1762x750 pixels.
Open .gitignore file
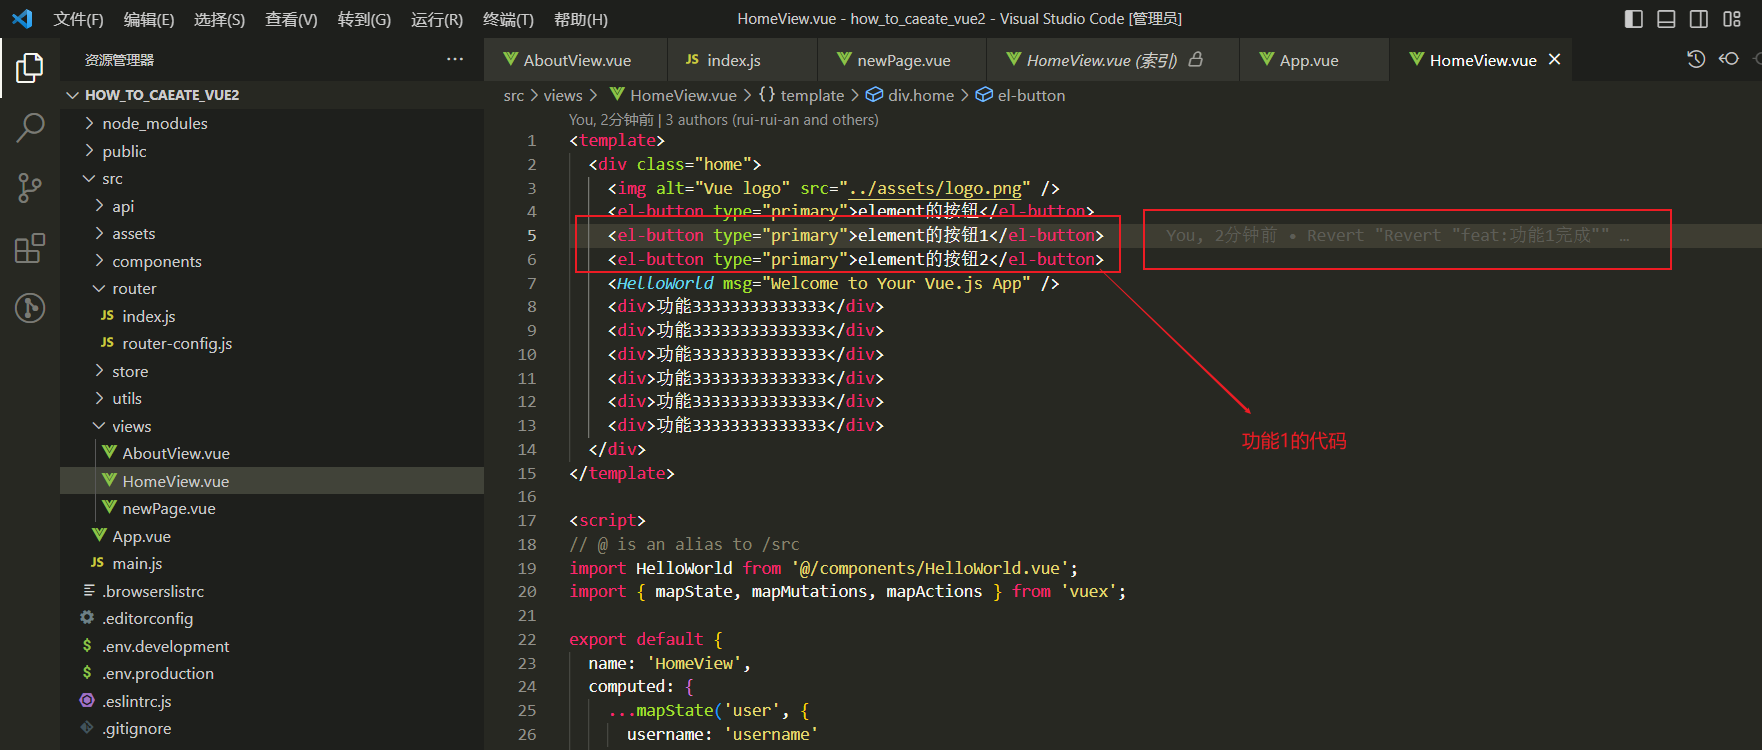pos(272,728)
